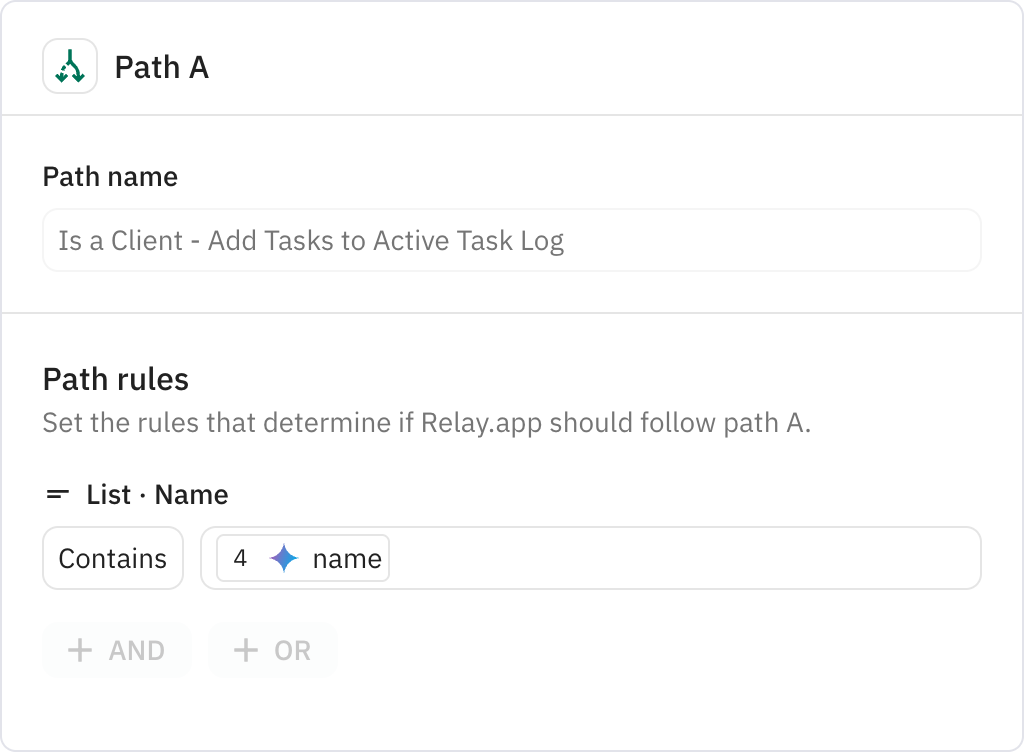Select the name token in the rule value
Viewport: 1024px width, 752px height.
(349, 558)
